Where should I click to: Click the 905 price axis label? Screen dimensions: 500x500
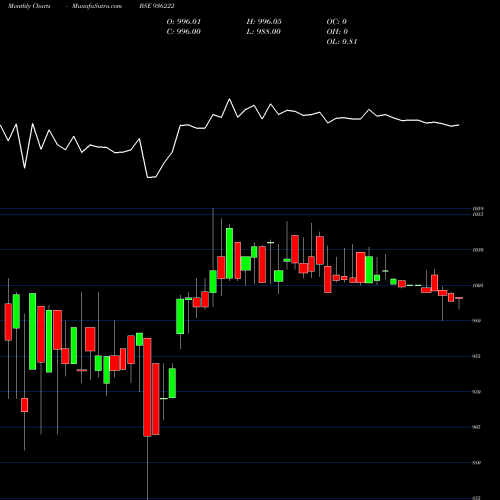(x=476, y=427)
